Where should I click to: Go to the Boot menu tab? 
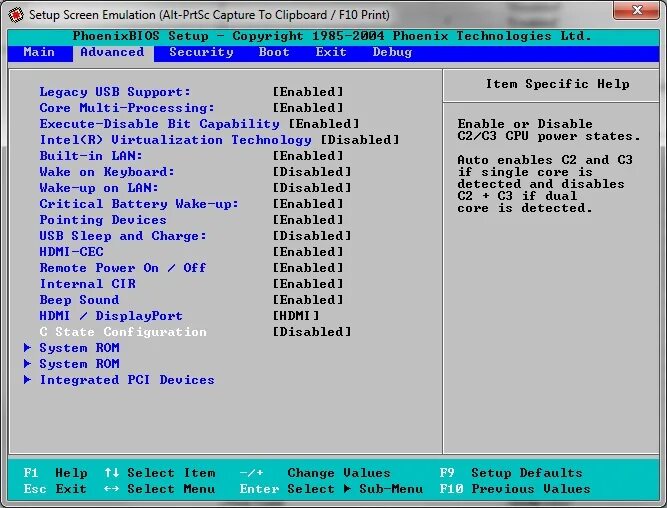(274, 52)
